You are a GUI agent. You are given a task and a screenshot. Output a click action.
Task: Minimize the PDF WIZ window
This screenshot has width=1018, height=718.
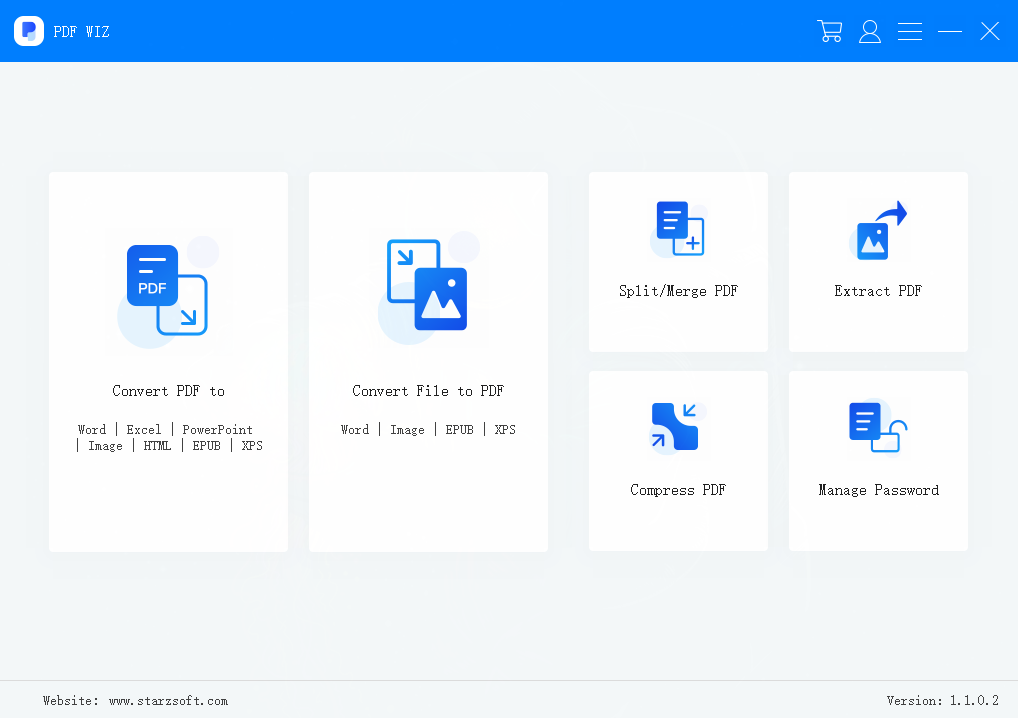950,31
